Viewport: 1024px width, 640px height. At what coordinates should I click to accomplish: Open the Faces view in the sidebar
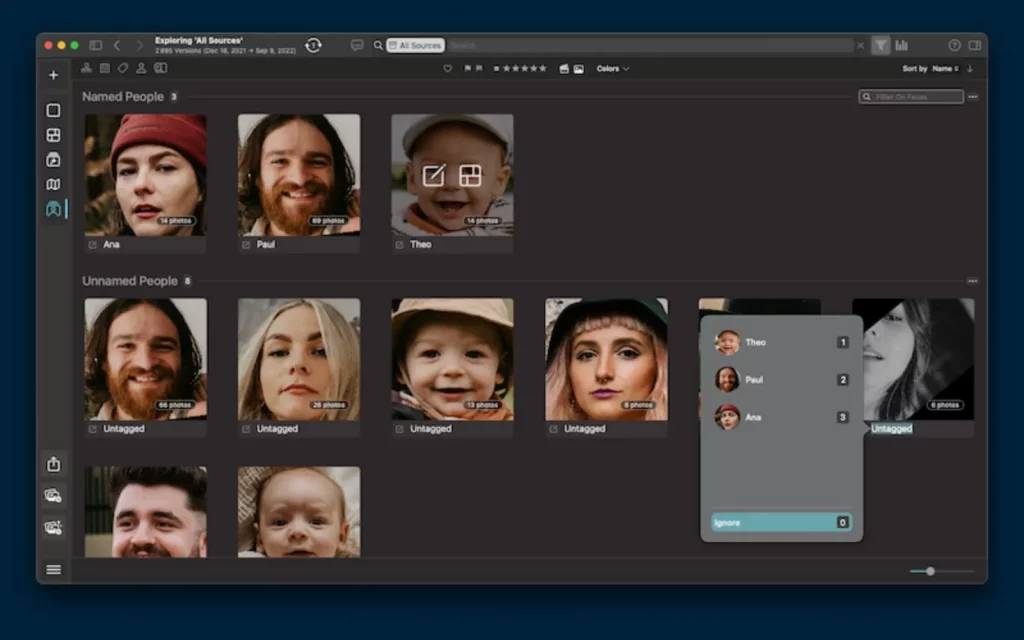(53, 210)
